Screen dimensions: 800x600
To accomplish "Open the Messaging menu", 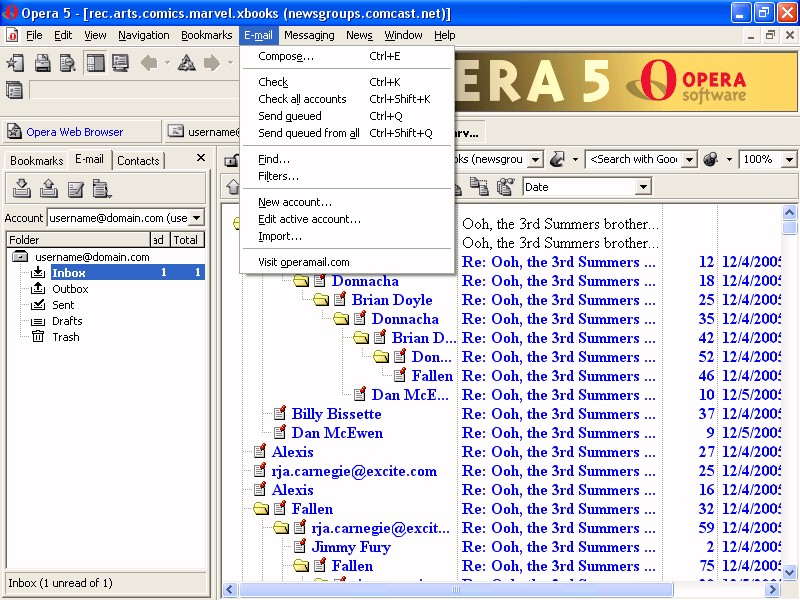I will (309, 35).
